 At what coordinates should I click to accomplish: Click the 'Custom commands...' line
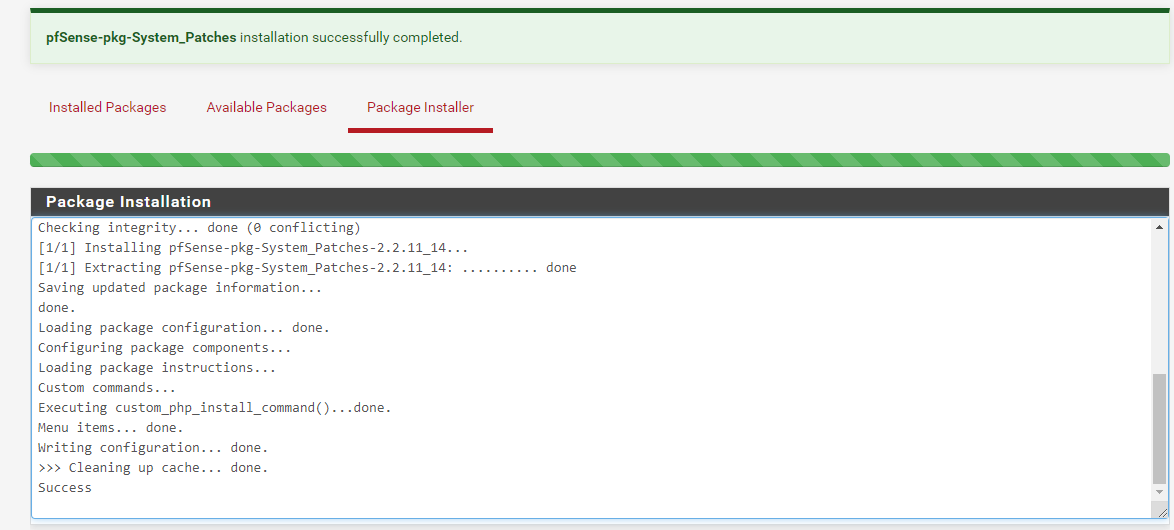click(107, 388)
